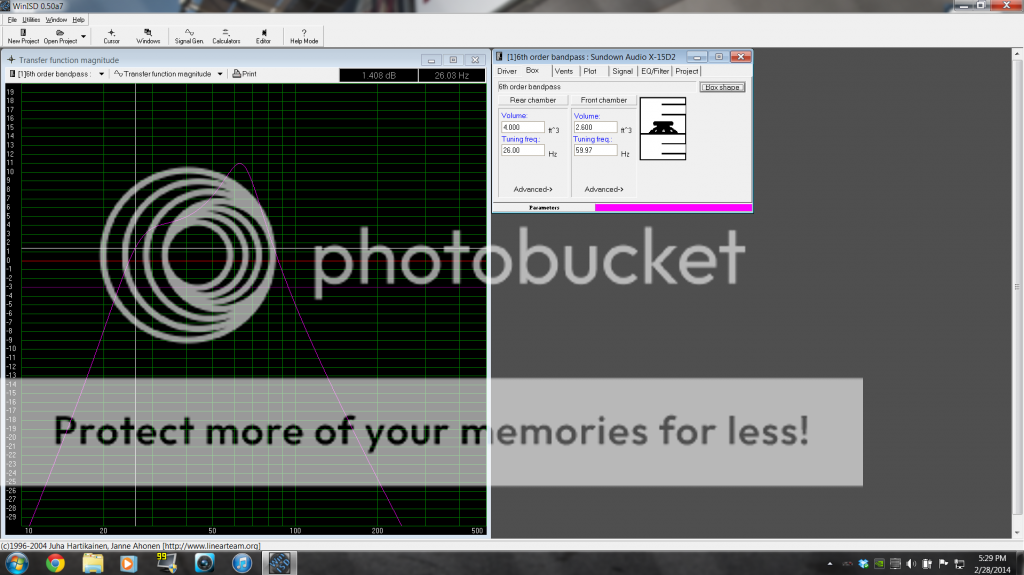Activate the Cursor tool
The height and width of the screenshot is (575, 1024).
point(111,36)
